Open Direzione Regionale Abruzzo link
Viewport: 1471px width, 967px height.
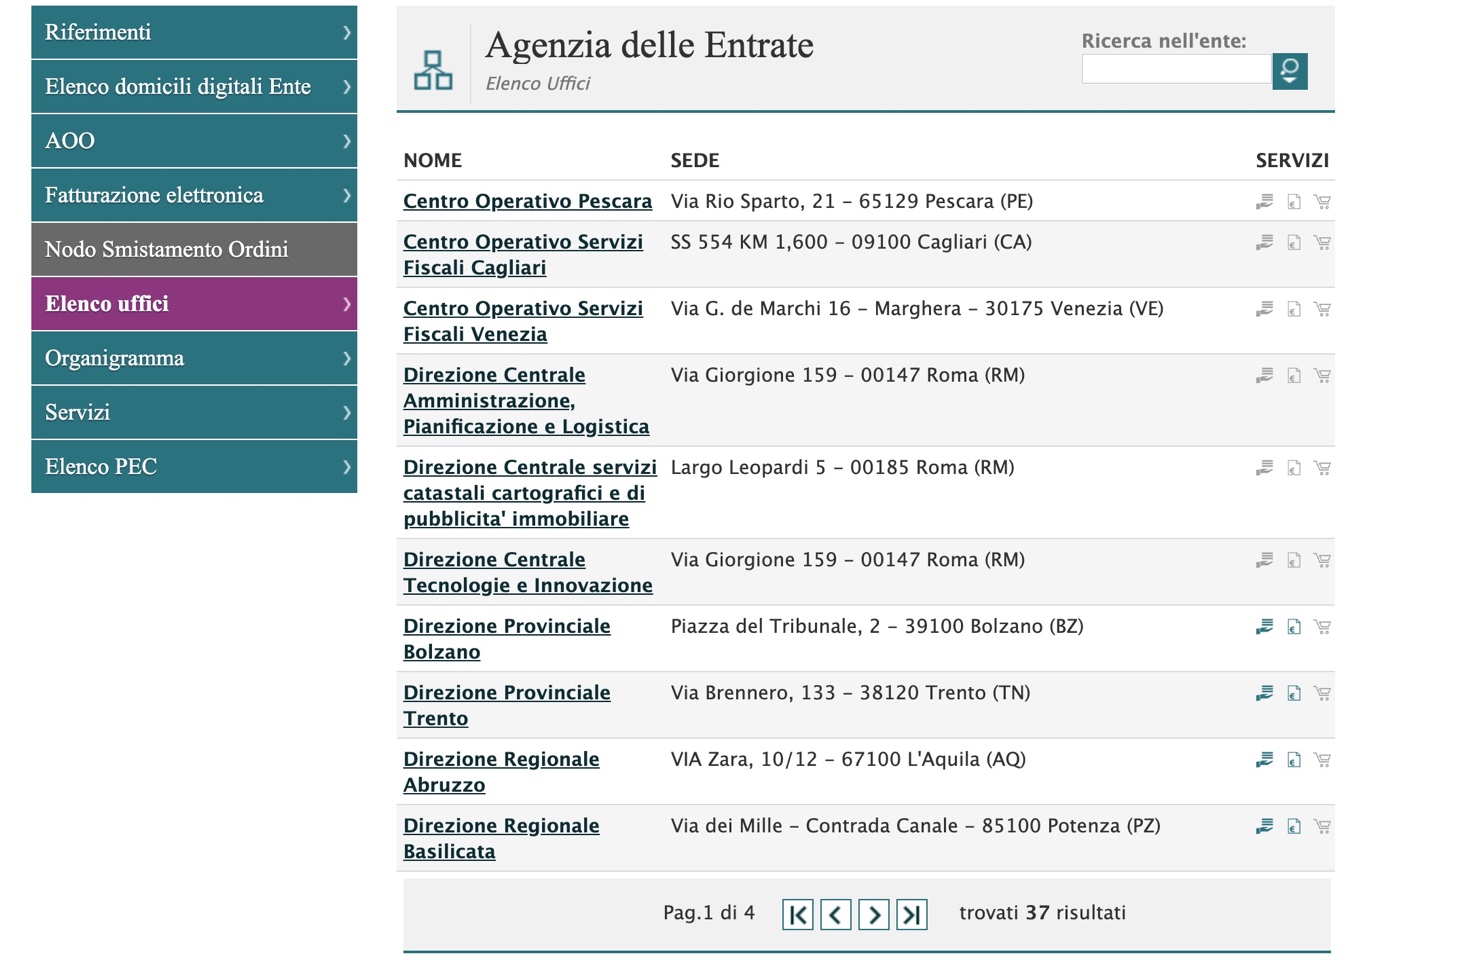pyautogui.click(x=501, y=772)
